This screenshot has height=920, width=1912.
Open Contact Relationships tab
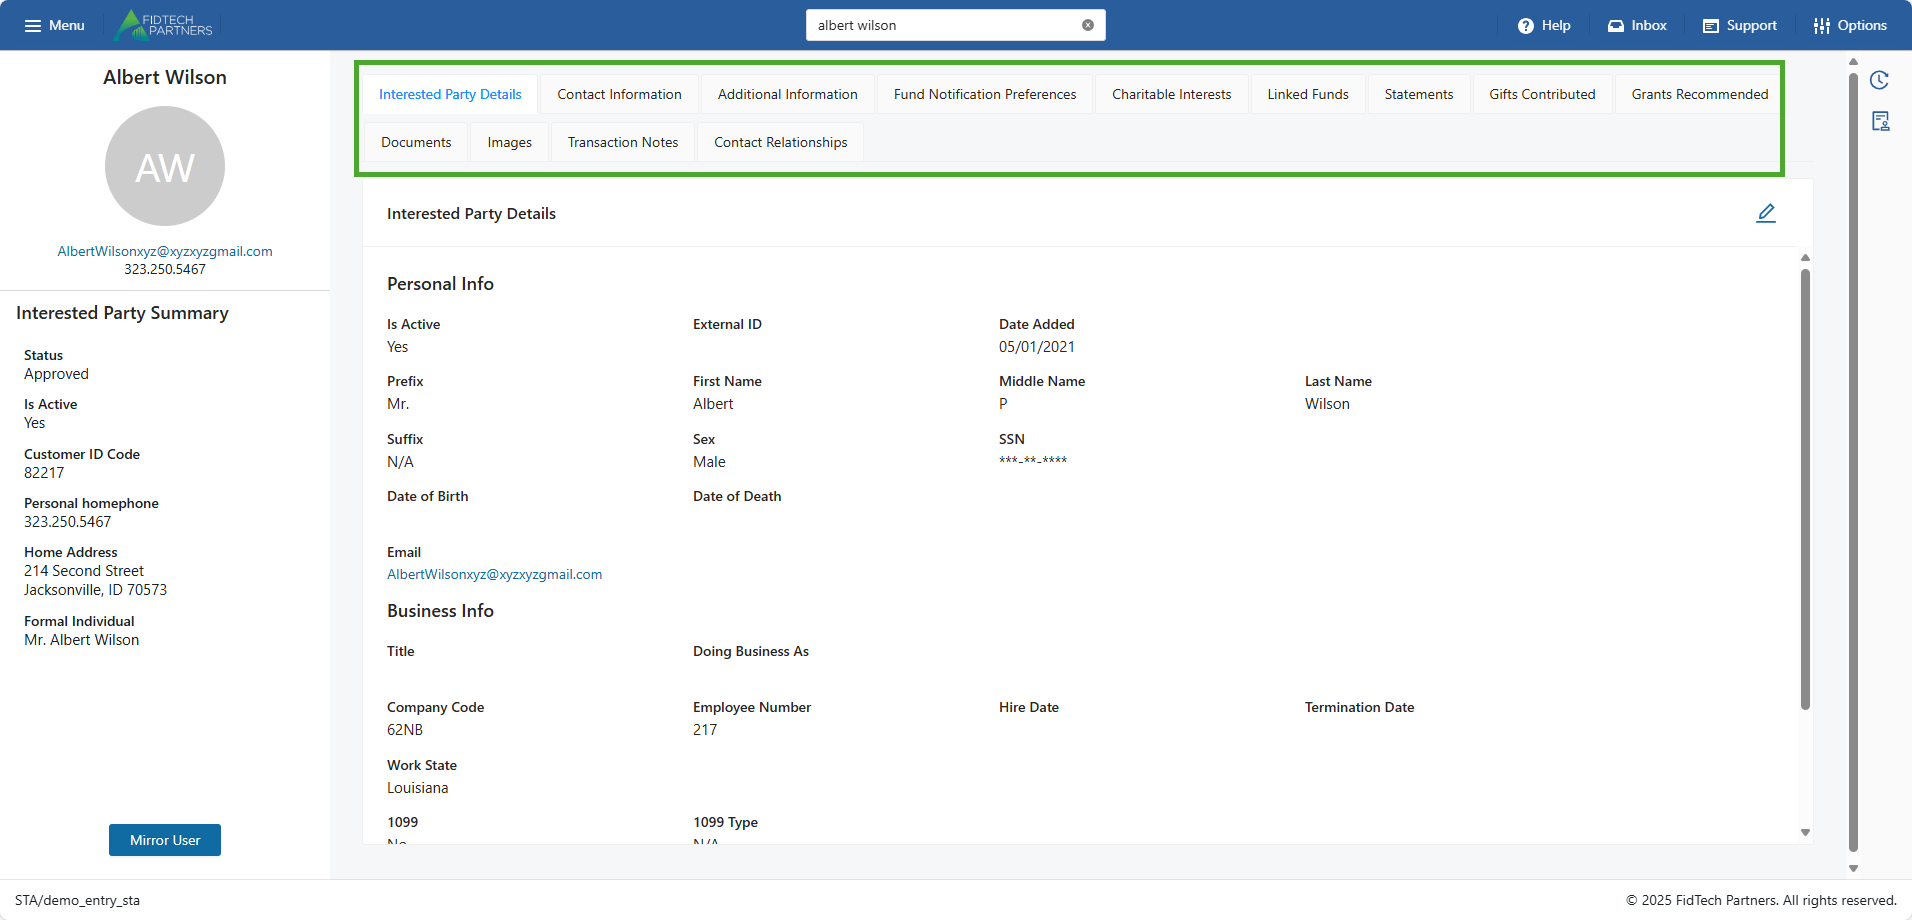(781, 142)
